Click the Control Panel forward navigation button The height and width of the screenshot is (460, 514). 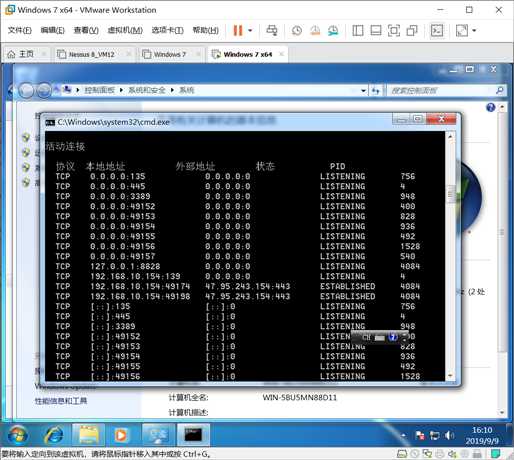[44, 90]
